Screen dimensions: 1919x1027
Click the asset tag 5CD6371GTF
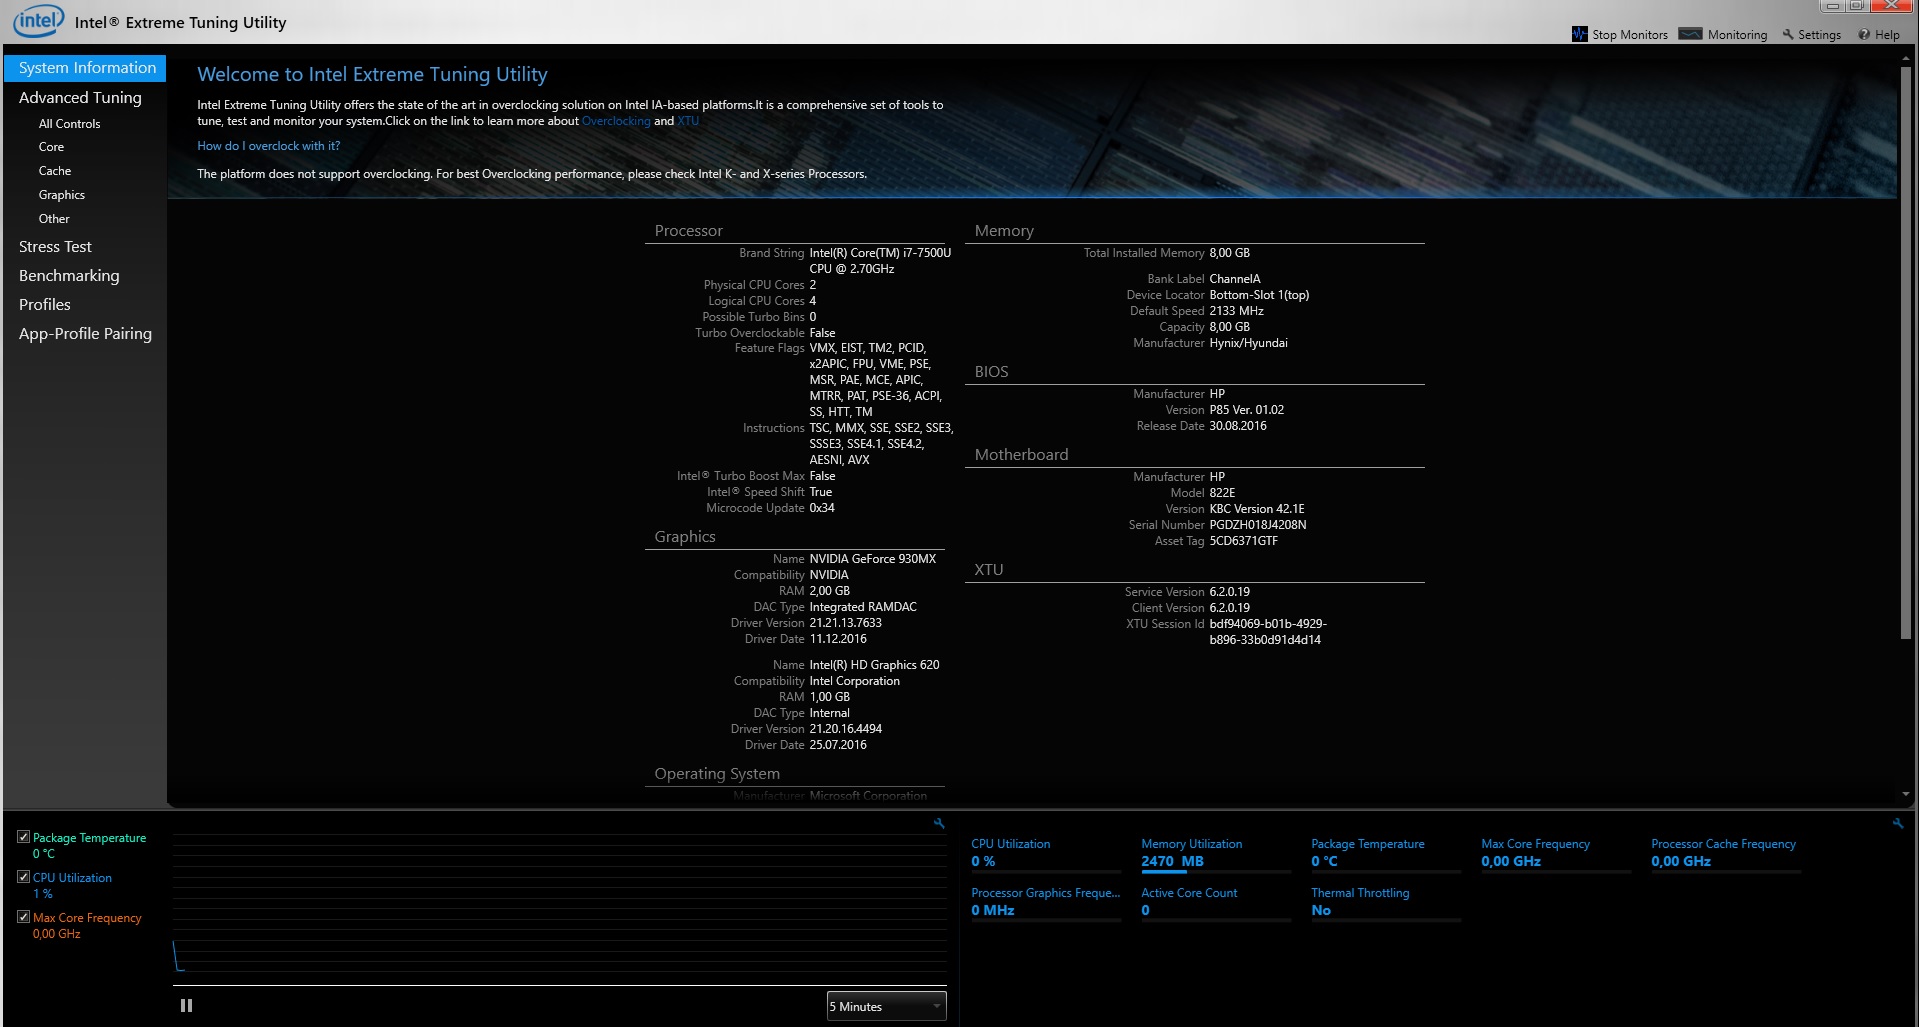(x=1243, y=541)
